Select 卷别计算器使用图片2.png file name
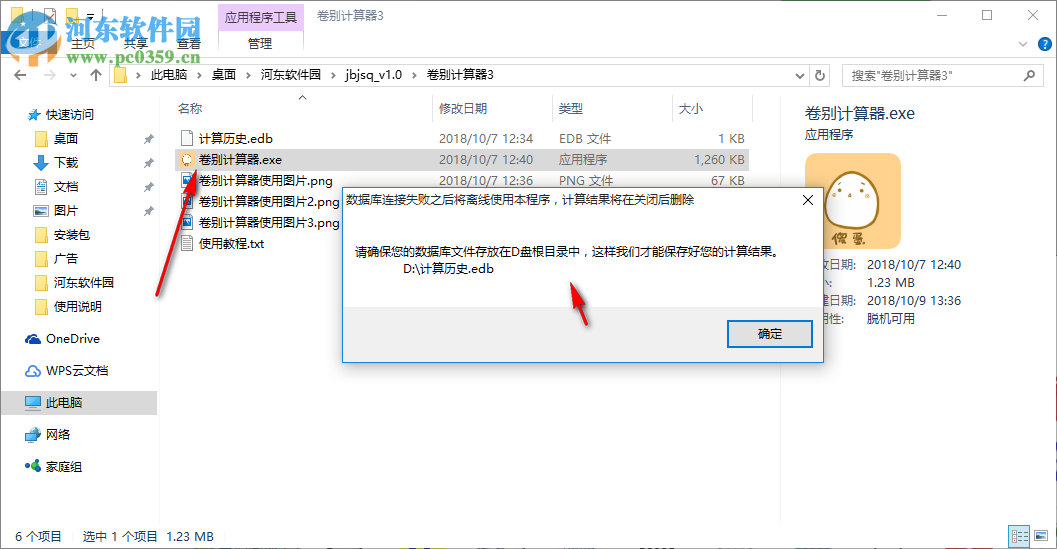 click(269, 202)
